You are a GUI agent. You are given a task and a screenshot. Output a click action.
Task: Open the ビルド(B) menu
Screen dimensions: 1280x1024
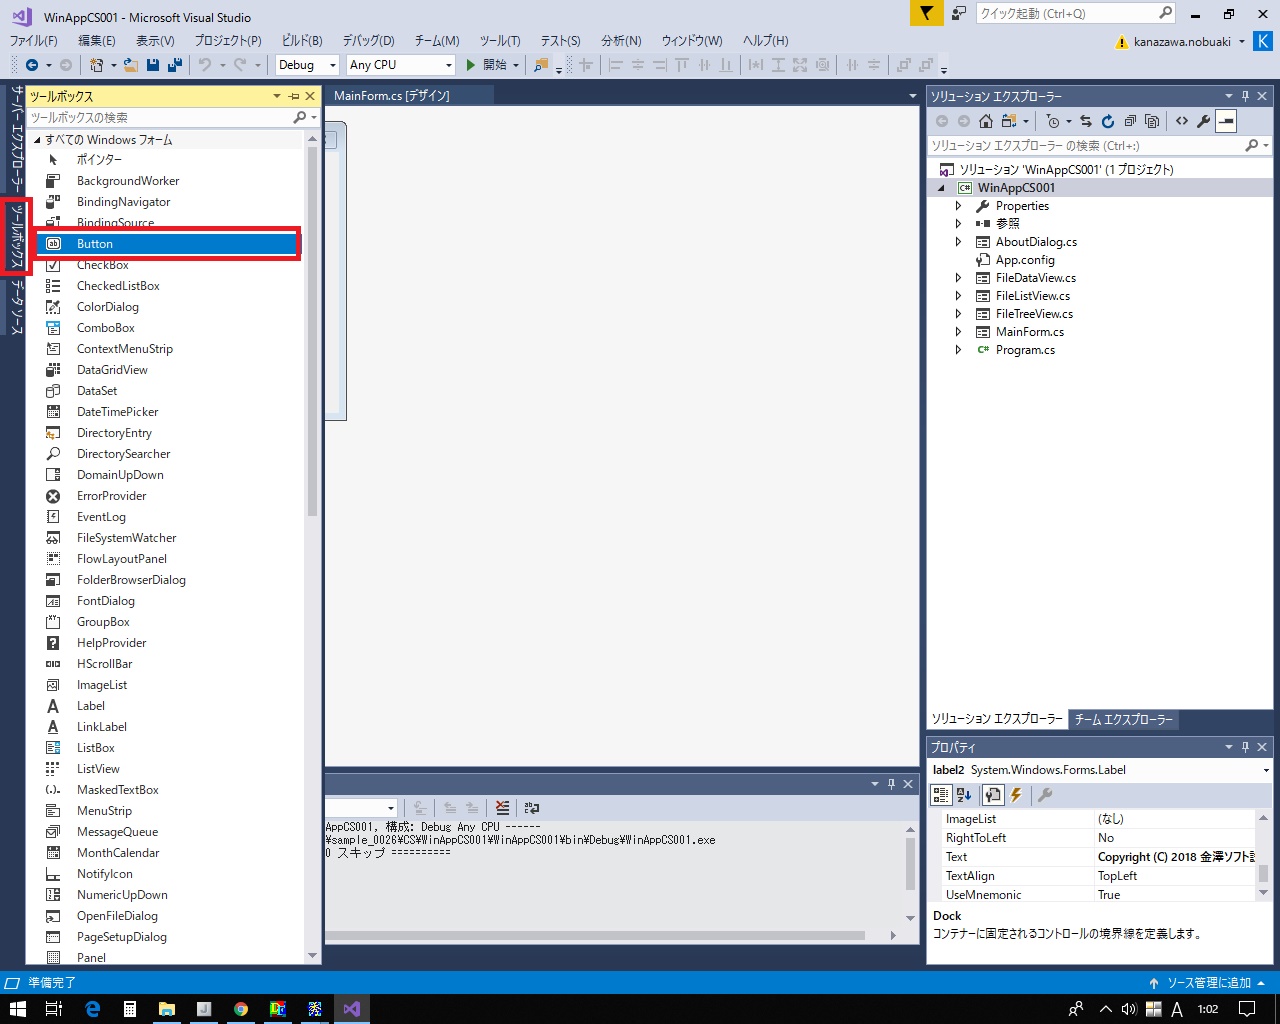pyautogui.click(x=302, y=41)
